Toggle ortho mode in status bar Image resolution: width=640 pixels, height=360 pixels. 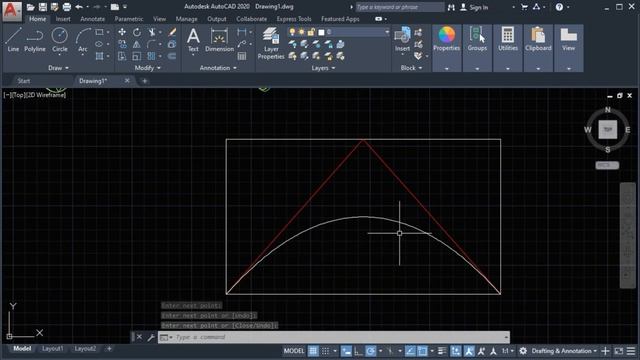358,351
